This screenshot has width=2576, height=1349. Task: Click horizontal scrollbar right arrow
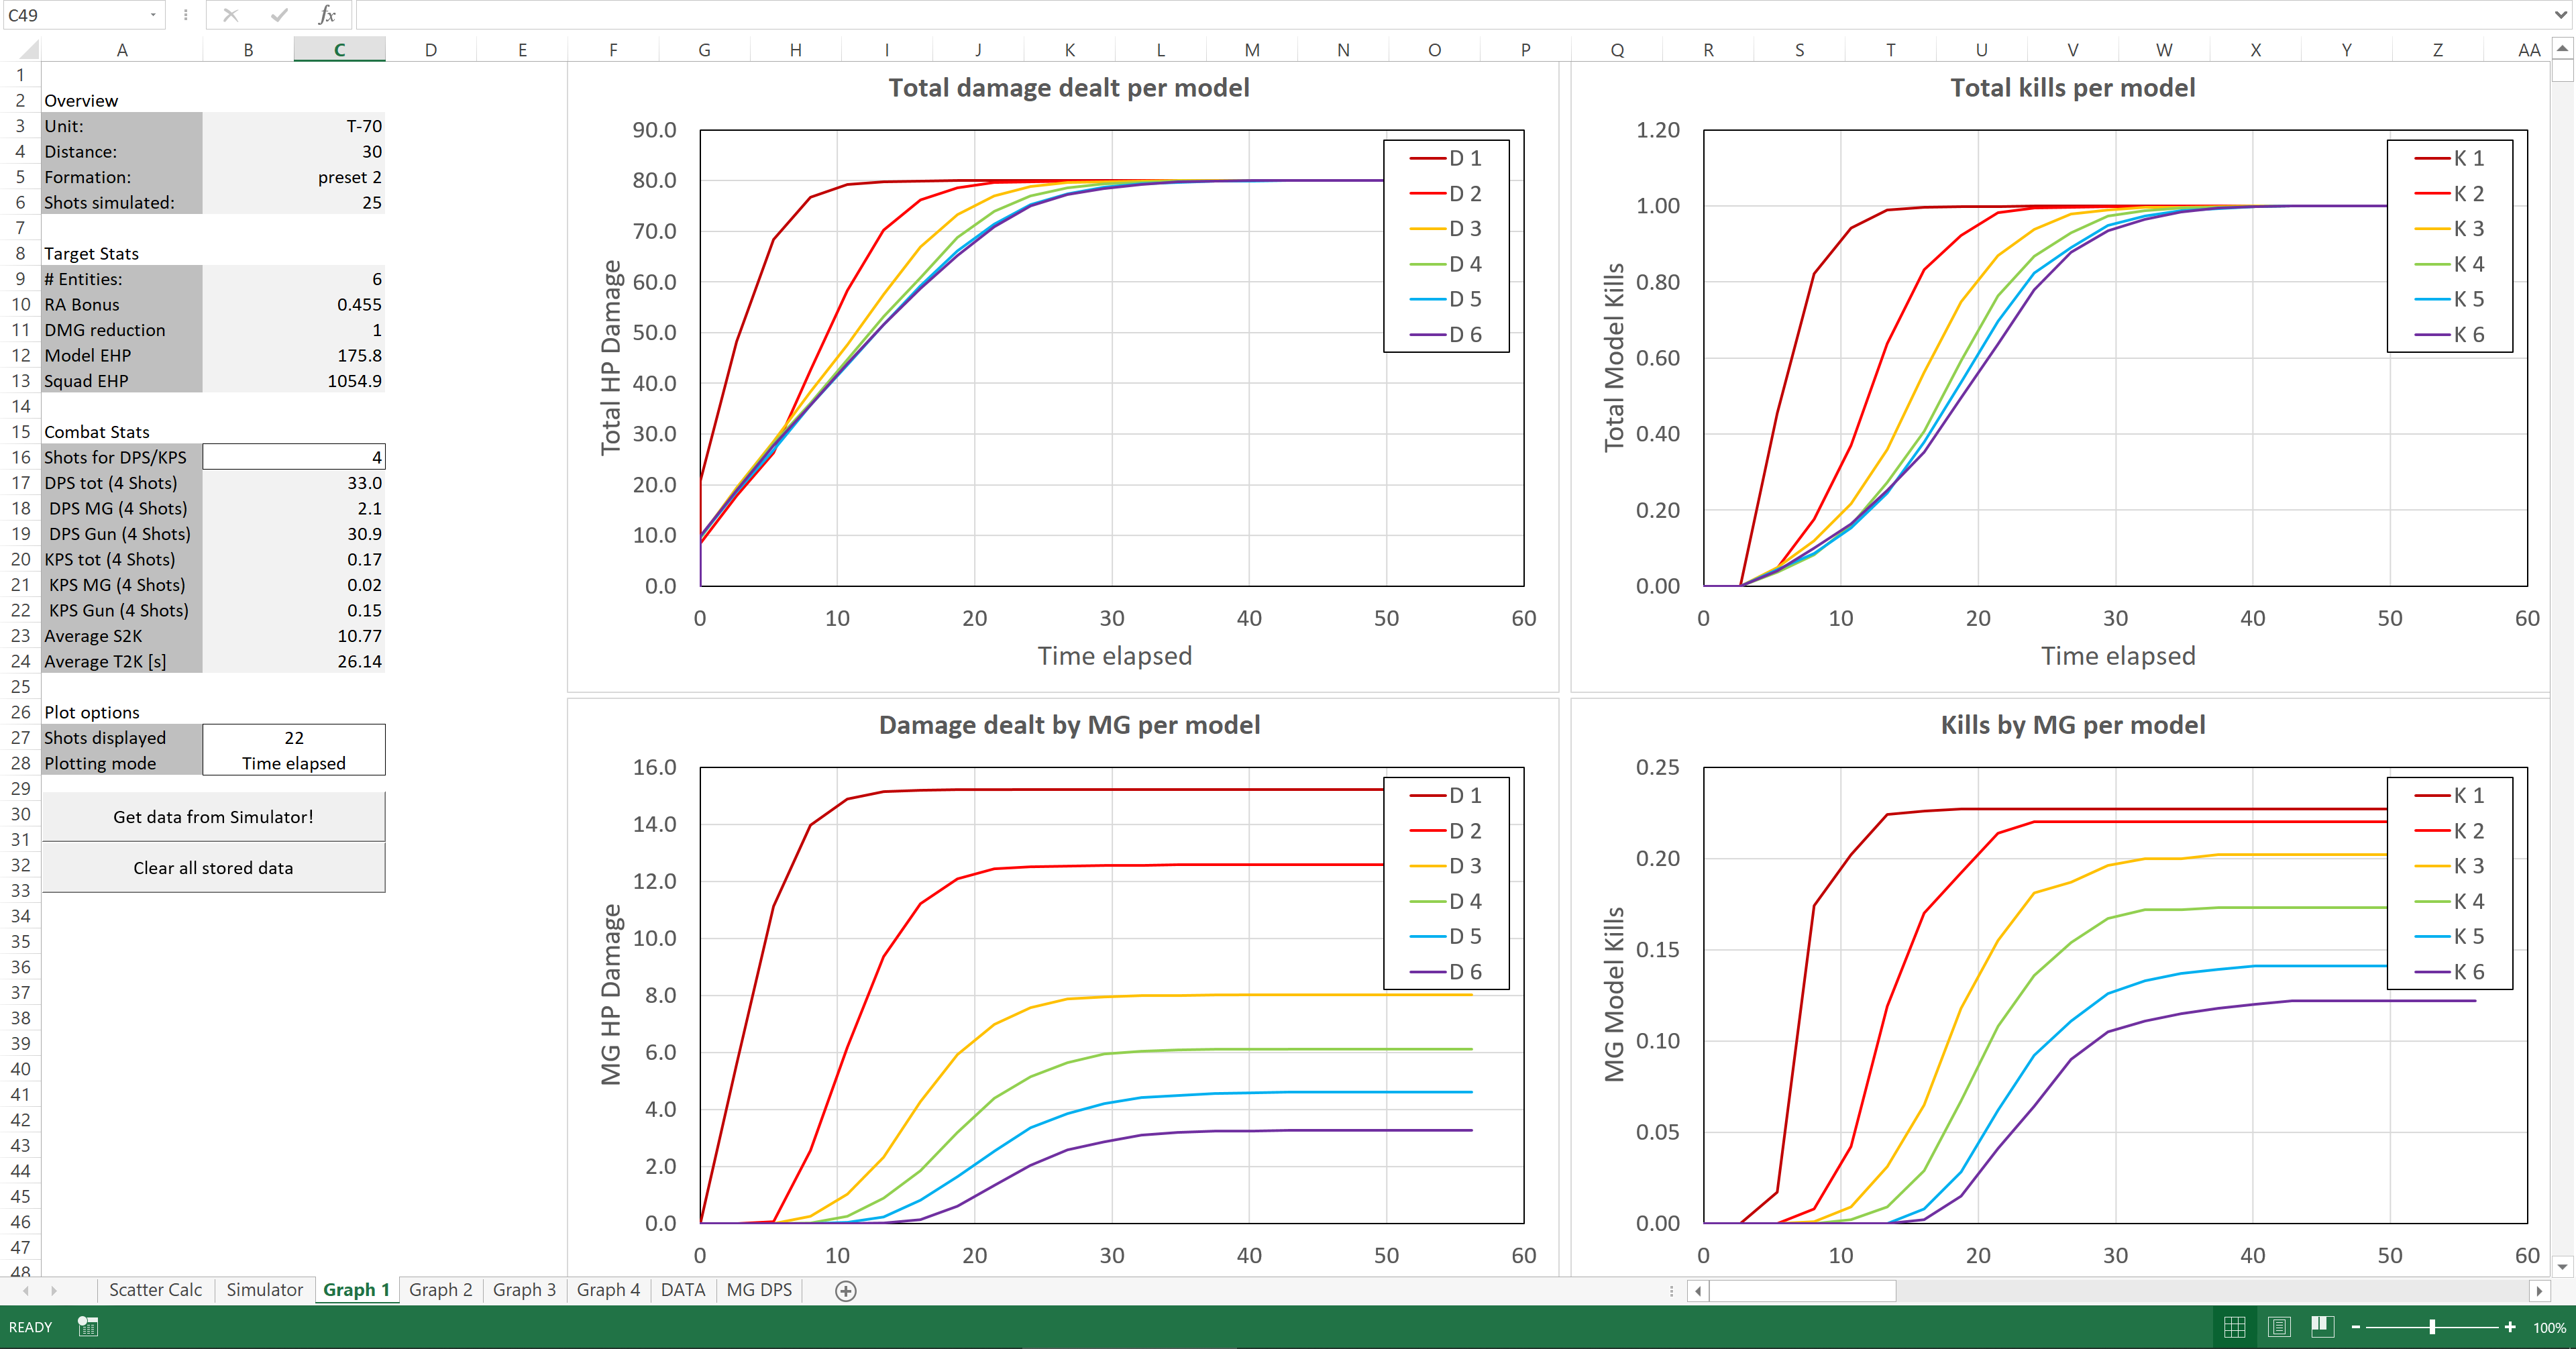coord(2539,1291)
